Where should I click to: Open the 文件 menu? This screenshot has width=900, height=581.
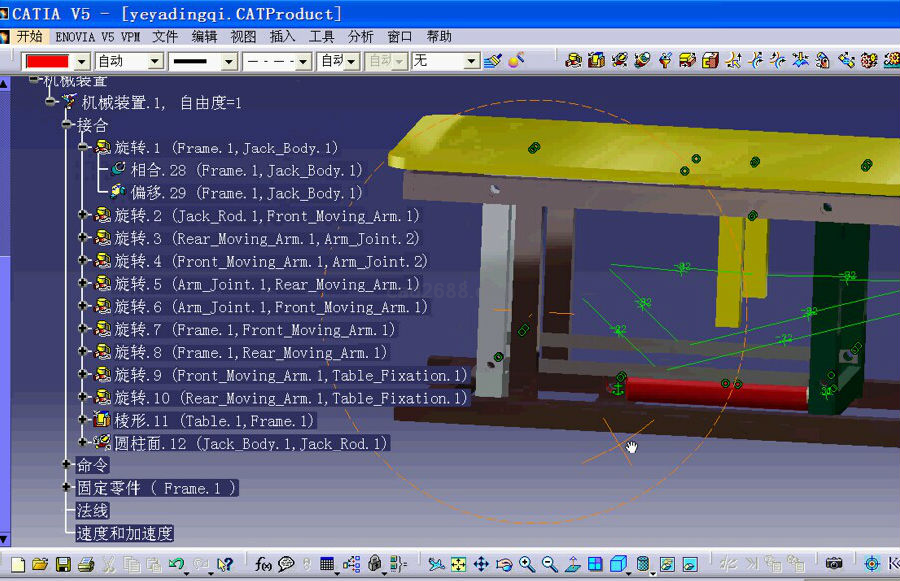pyautogui.click(x=165, y=37)
